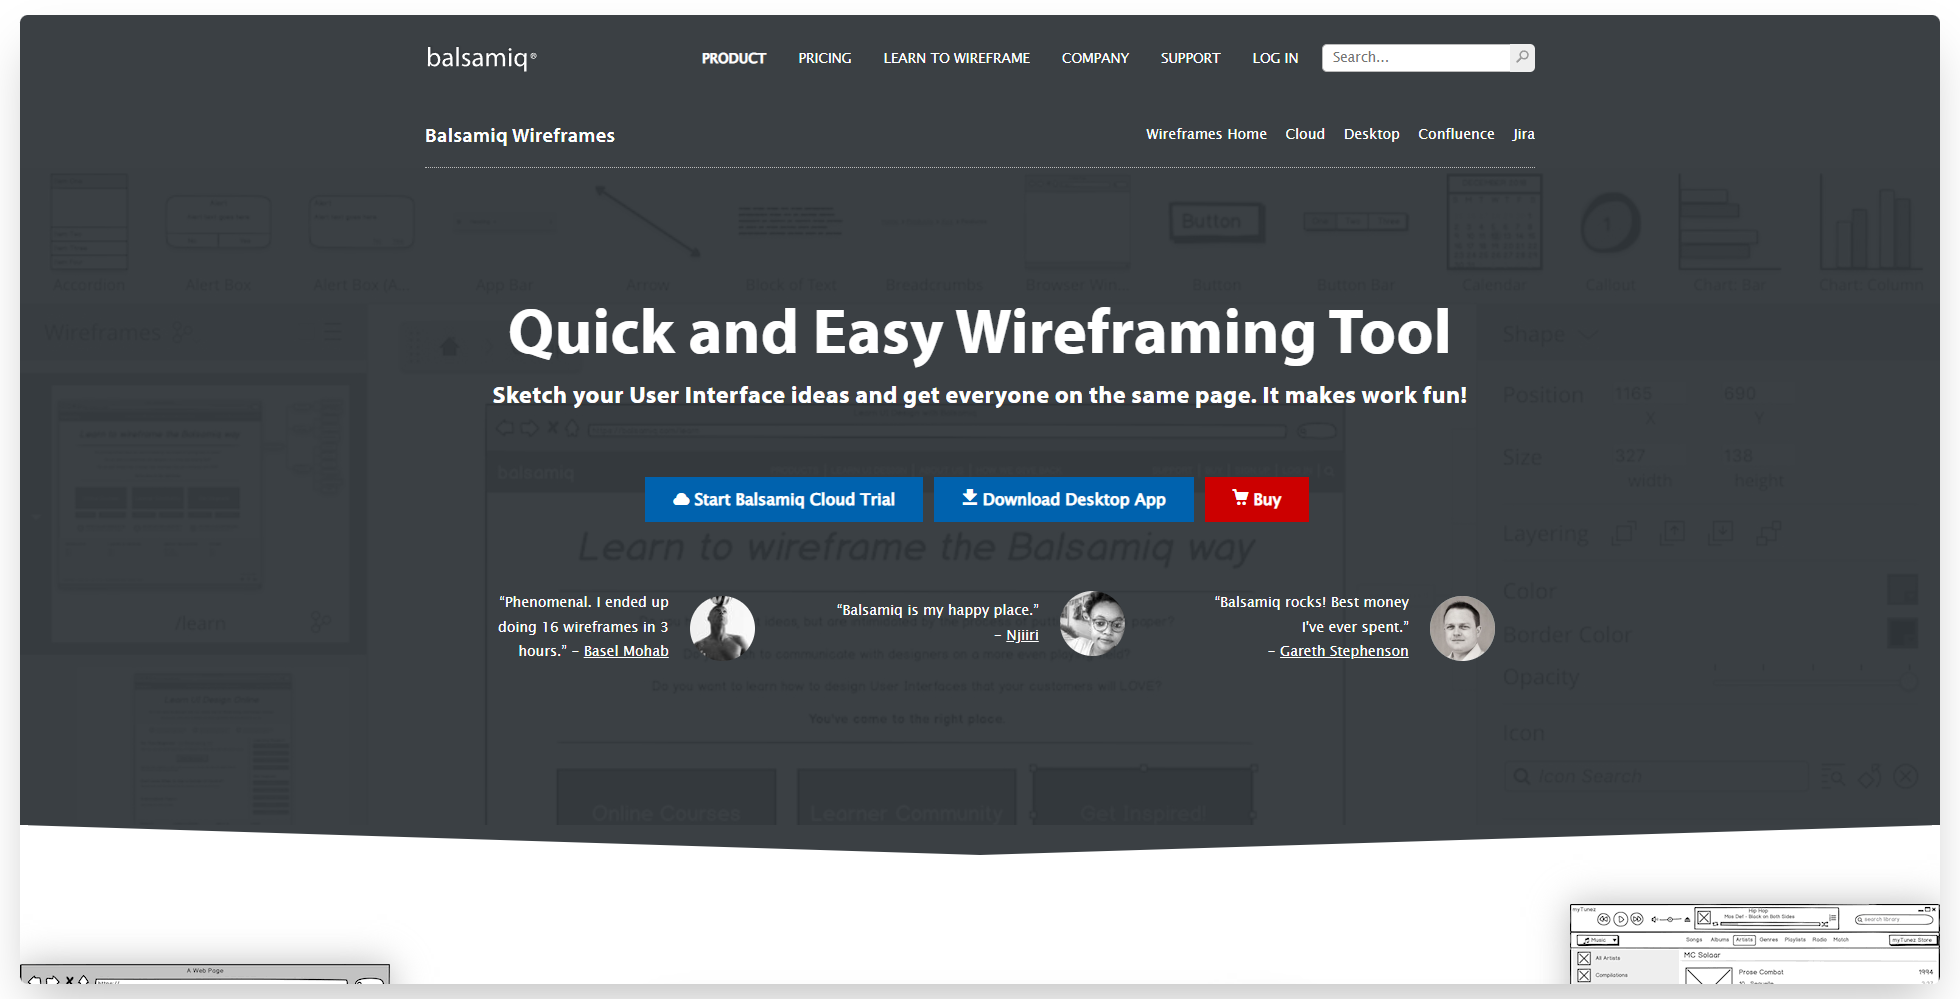Toggle repeat in the myTunez player

click(x=1715, y=924)
